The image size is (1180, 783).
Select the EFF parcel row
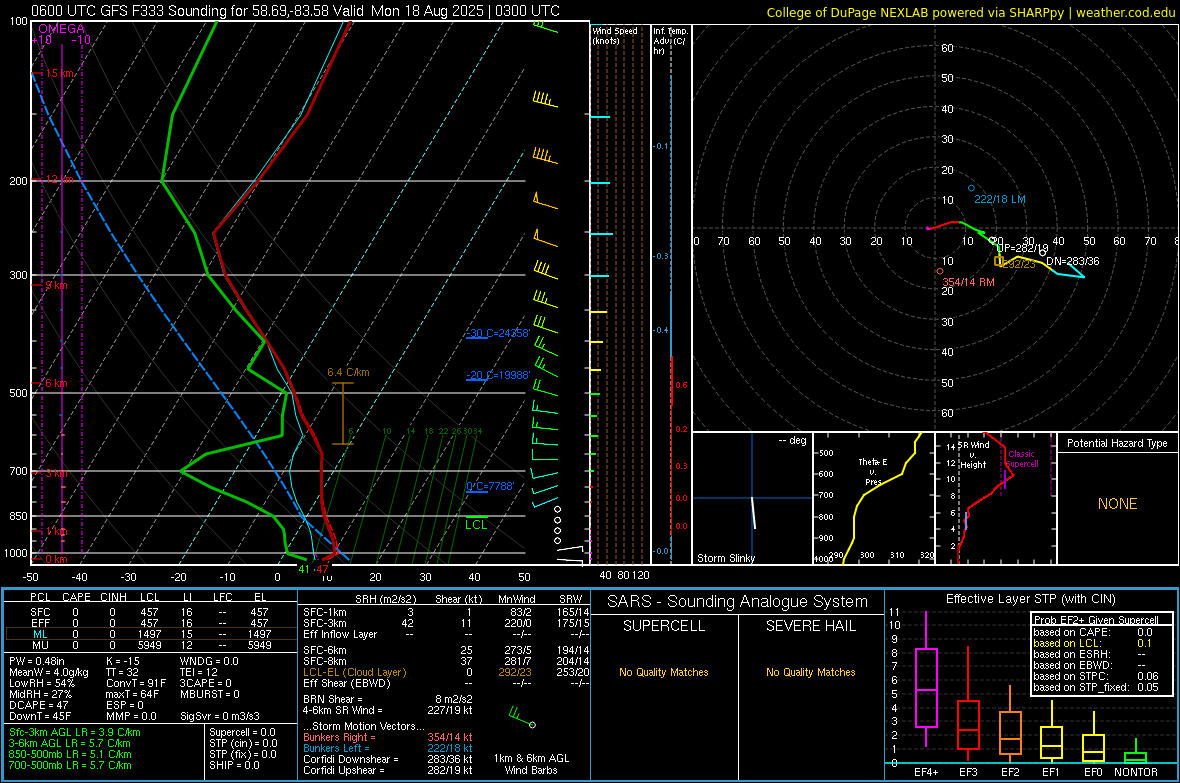pos(150,623)
